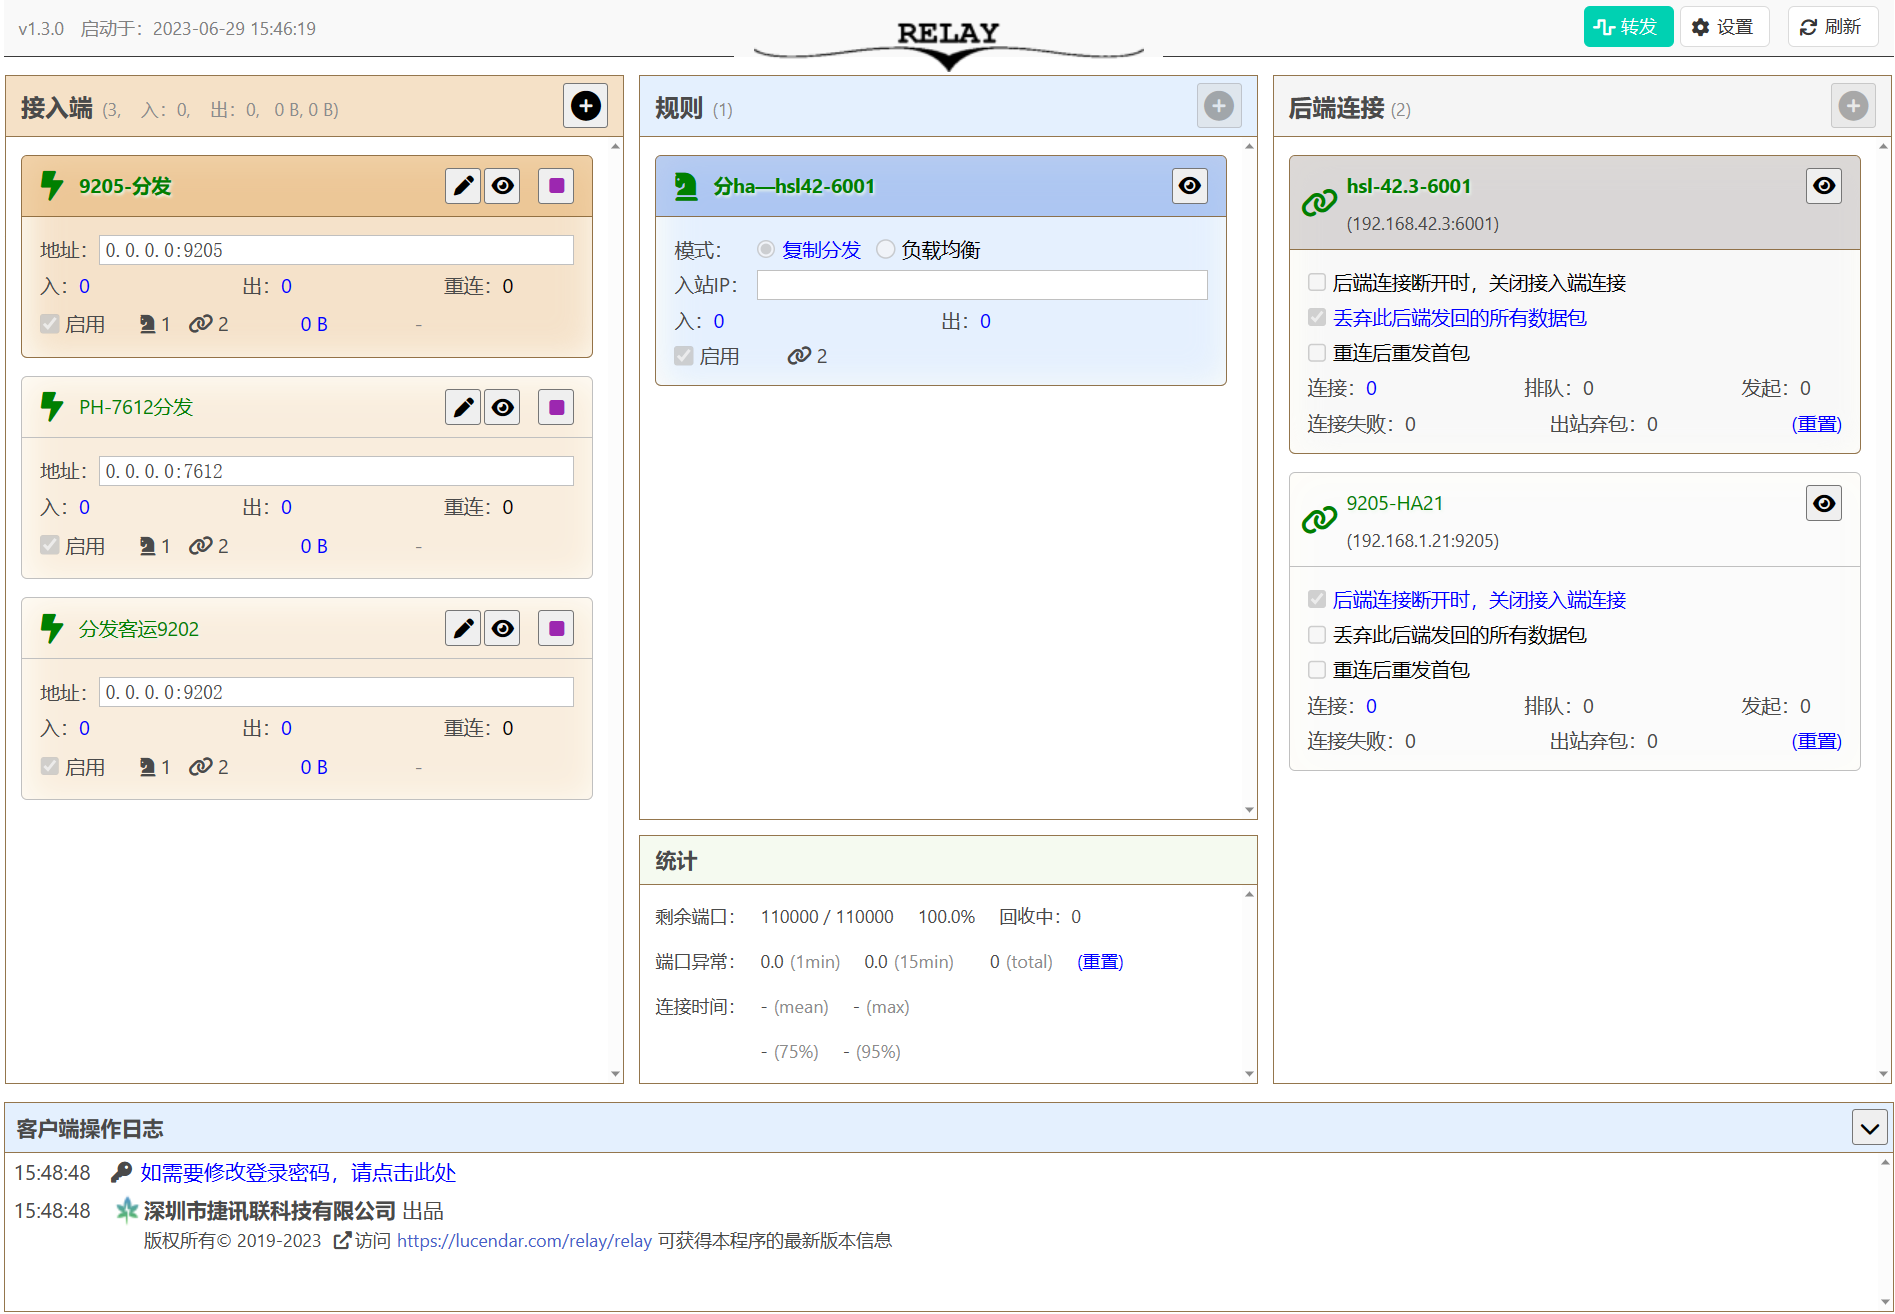Image resolution: width=1895 pixels, height=1314 pixels.
Task: Click the 深圳市捷讯联科技有限公司 company name
Action: pyautogui.click(x=270, y=1211)
